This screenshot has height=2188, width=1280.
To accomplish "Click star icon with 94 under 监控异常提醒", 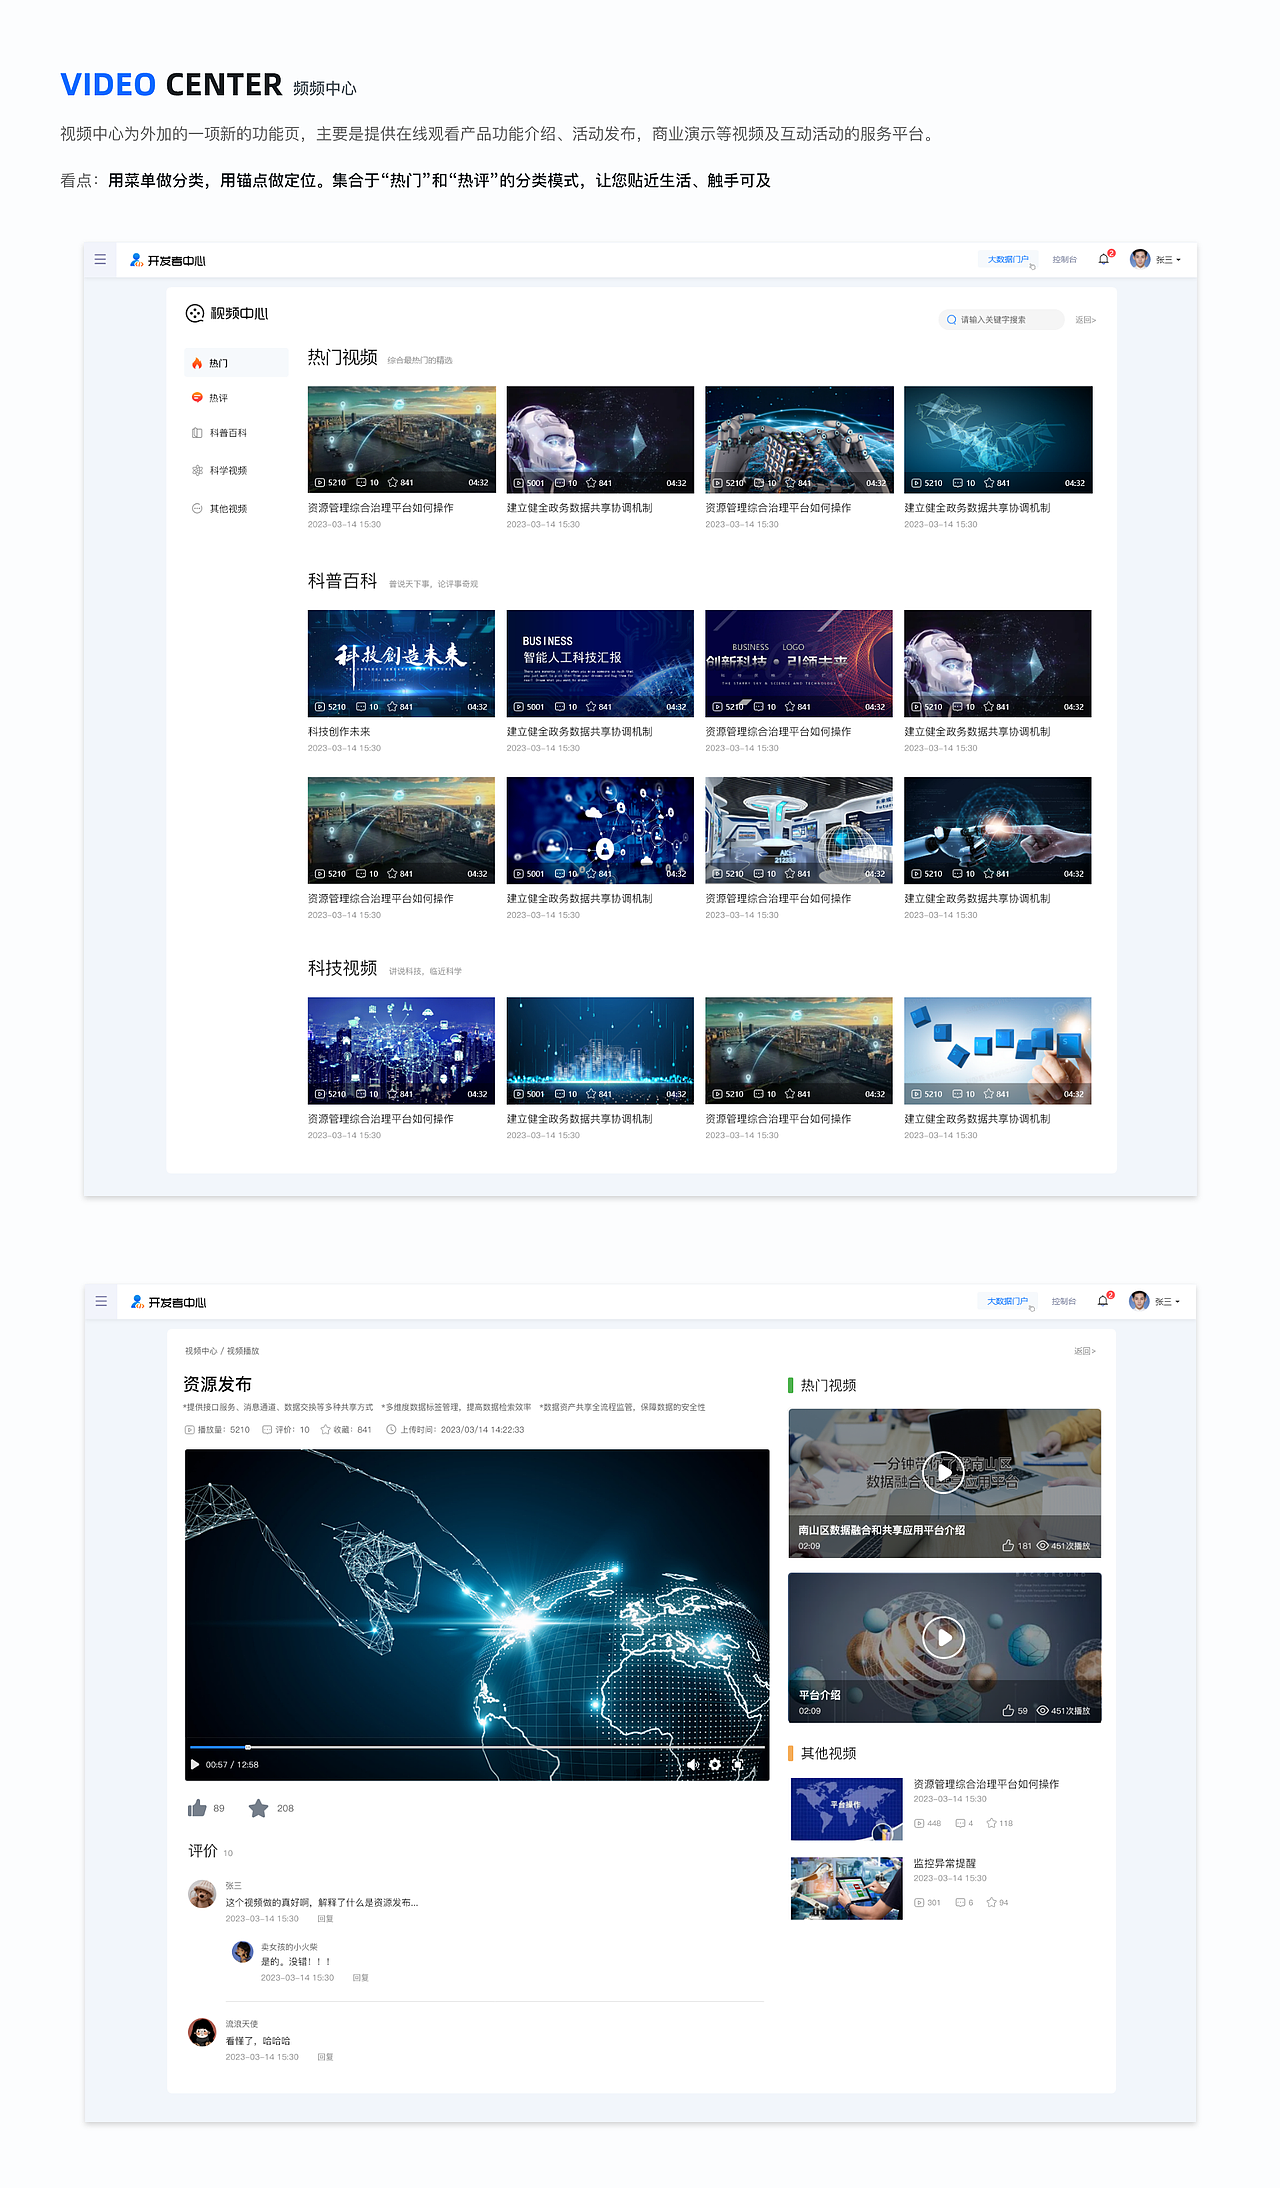I will (x=991, y=1902).
